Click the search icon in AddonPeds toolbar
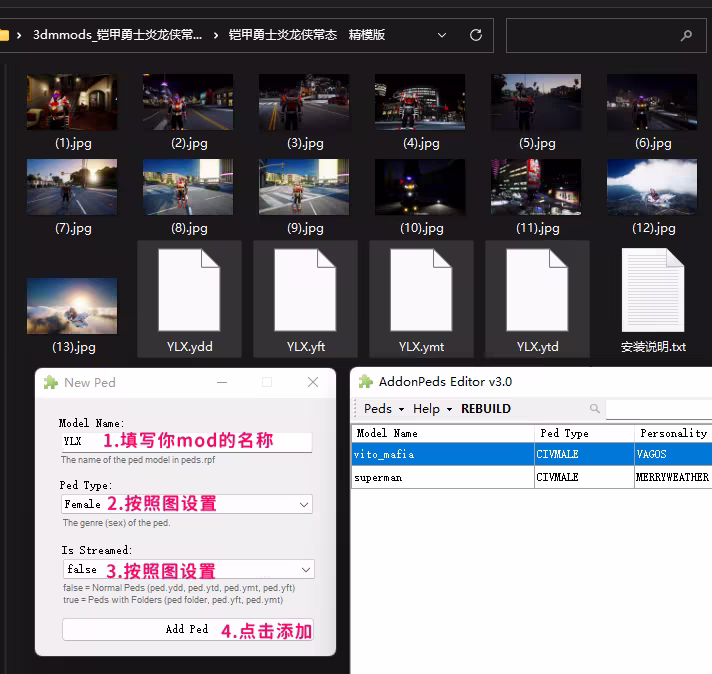This screenshot has width=712, height=674. tap(595, 409)
